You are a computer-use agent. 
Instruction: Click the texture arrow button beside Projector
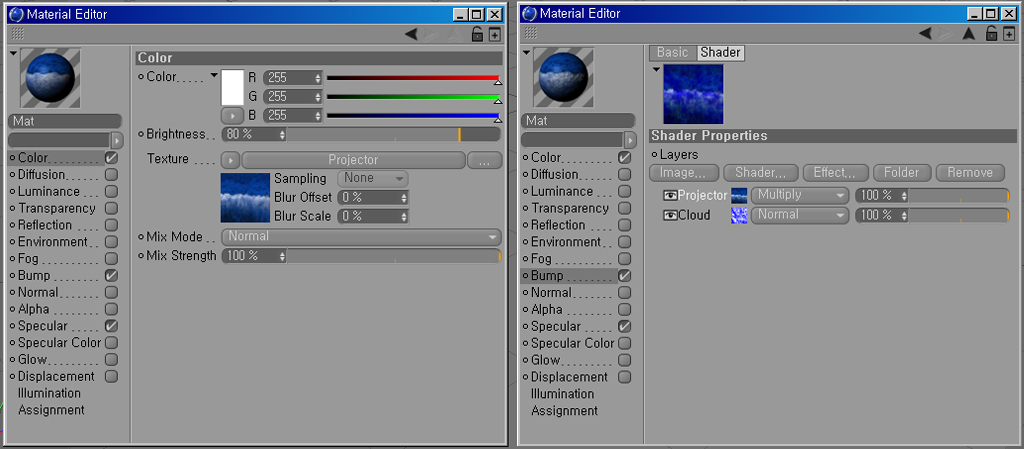(x=231, y=160)
